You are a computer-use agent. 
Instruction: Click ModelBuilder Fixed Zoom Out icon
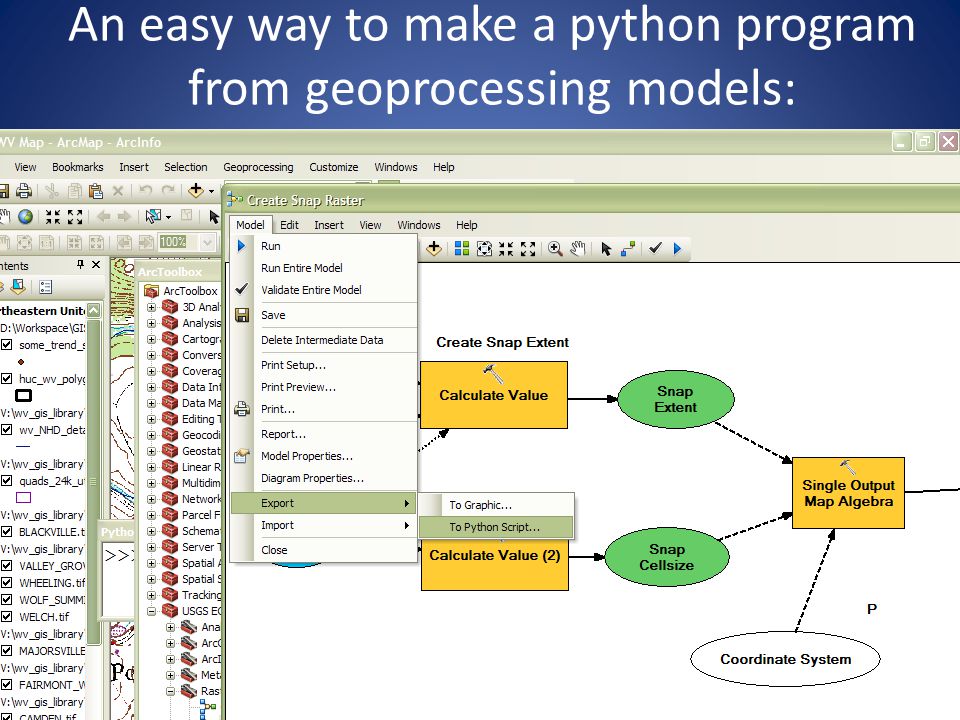pos(528,248)
